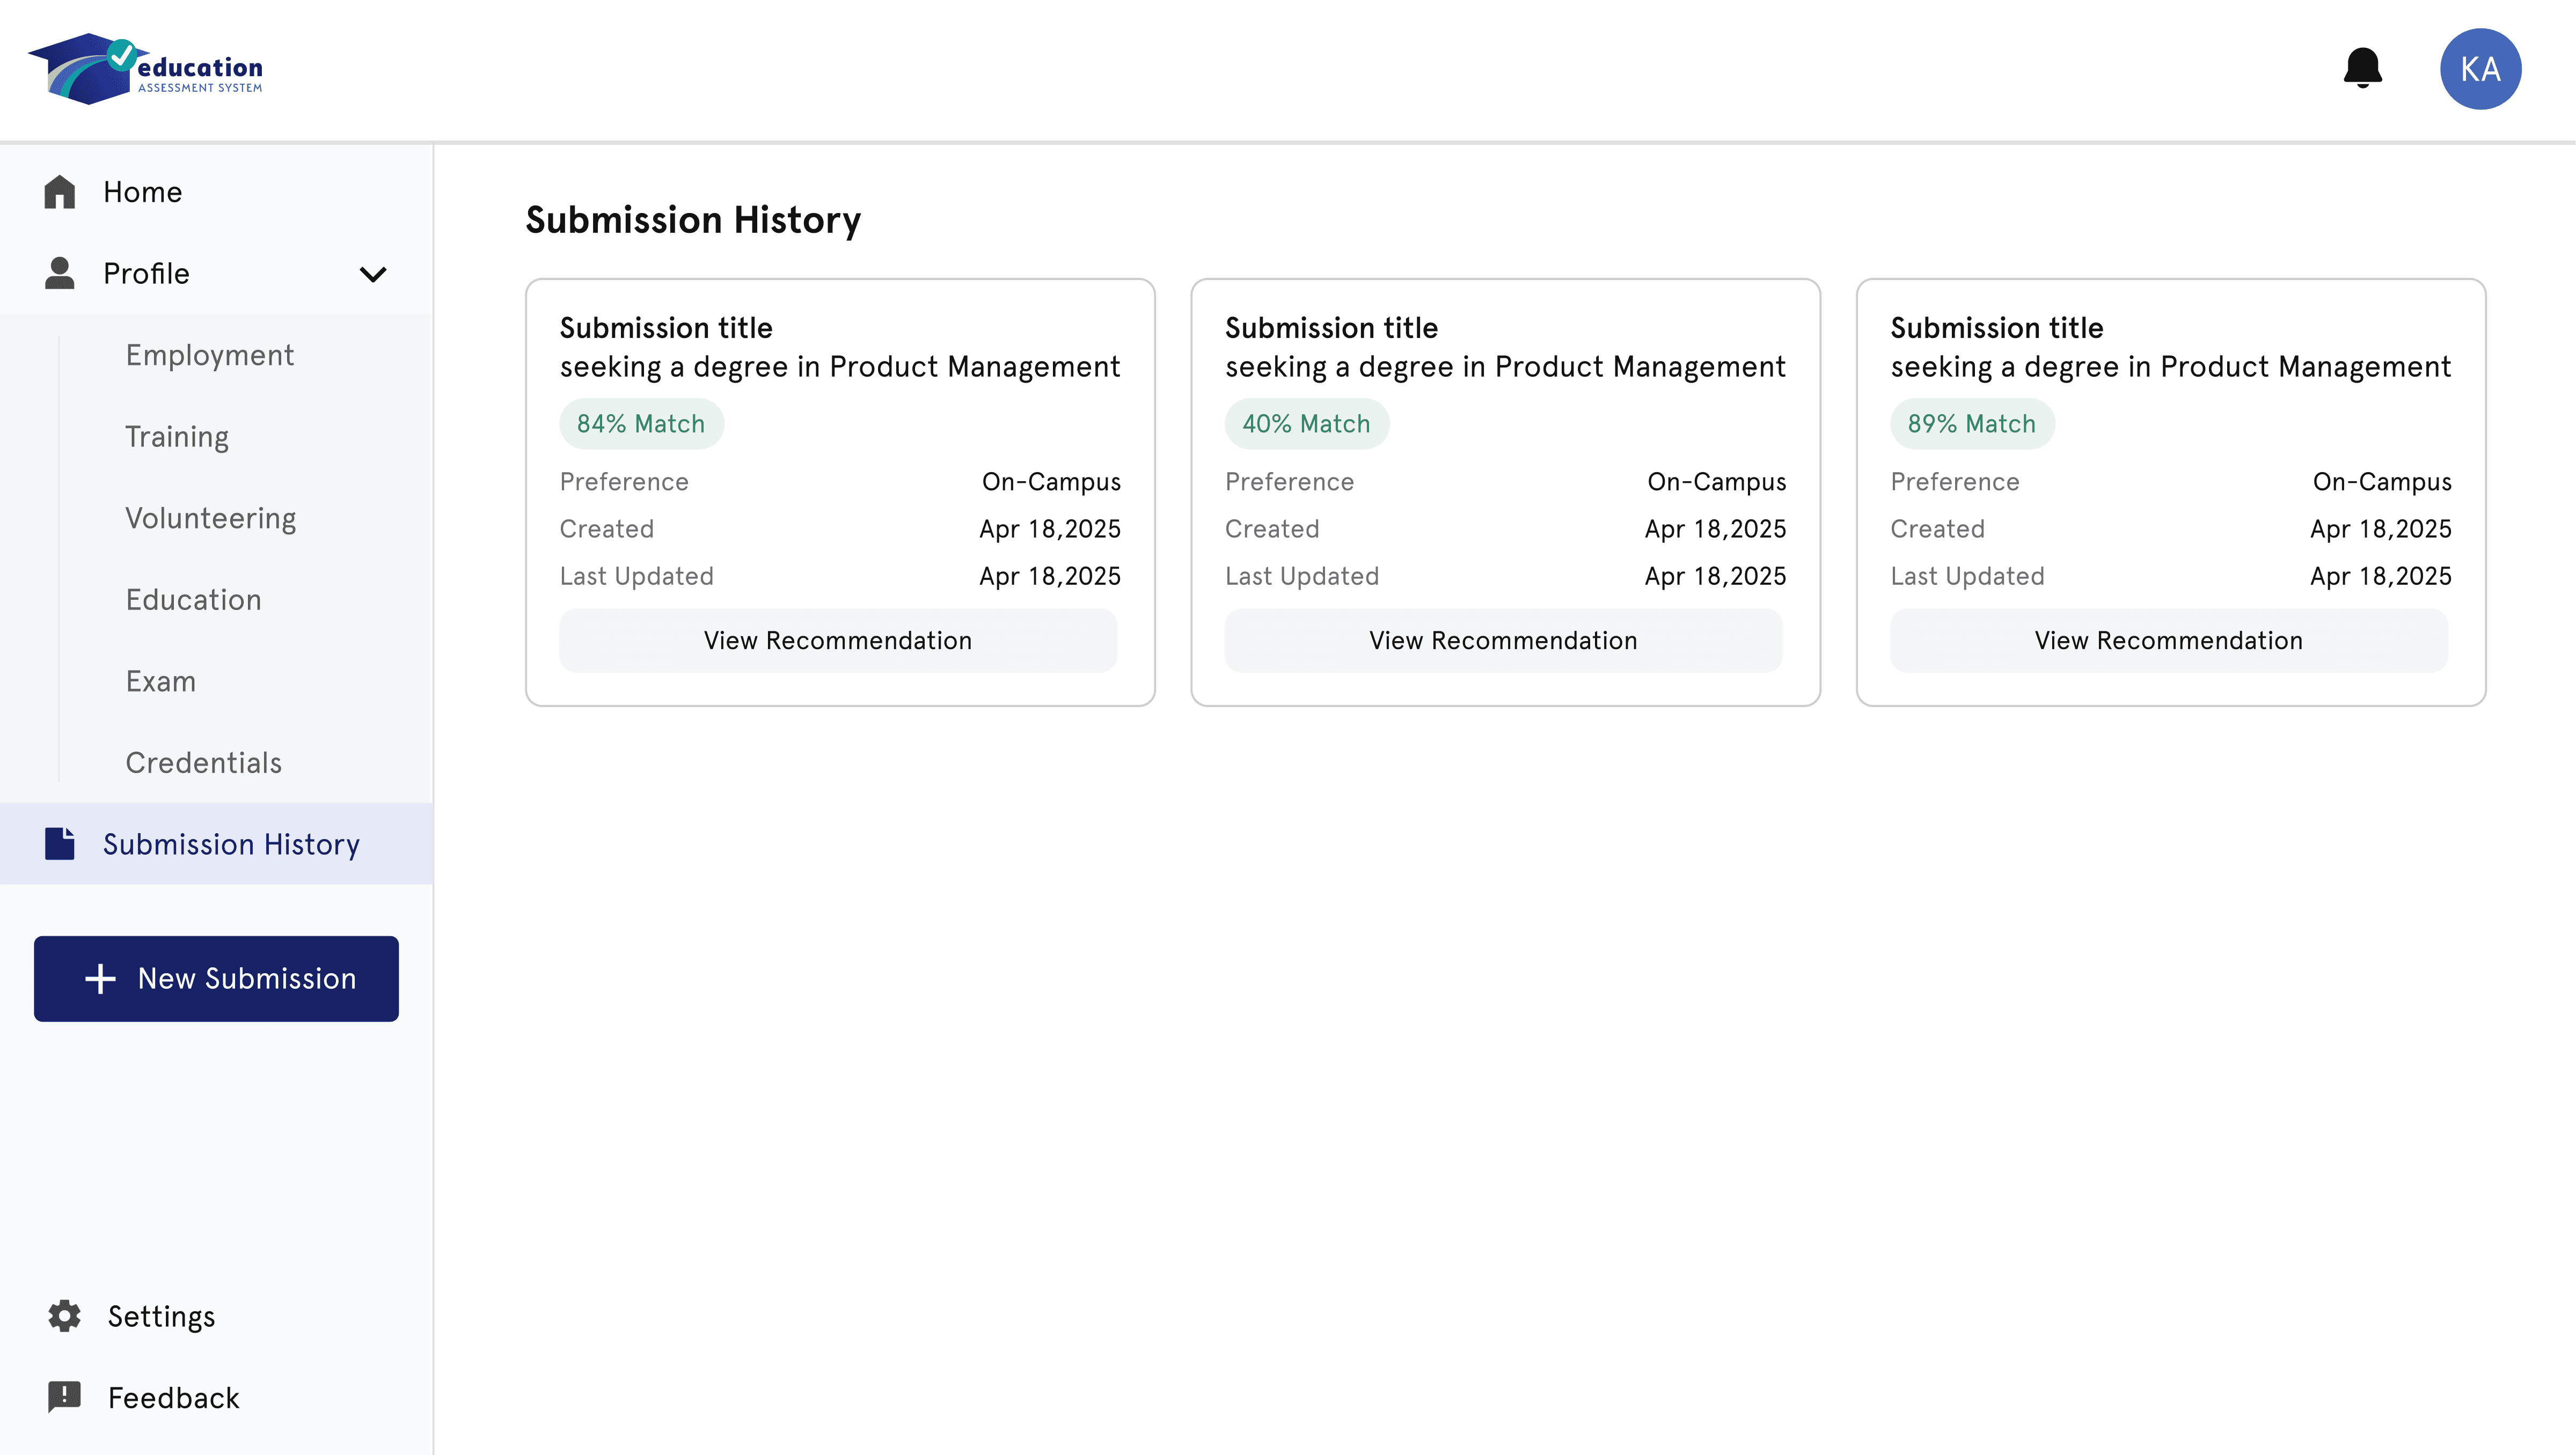
Task: Click the Settings gear icon
Action: 65,1316
